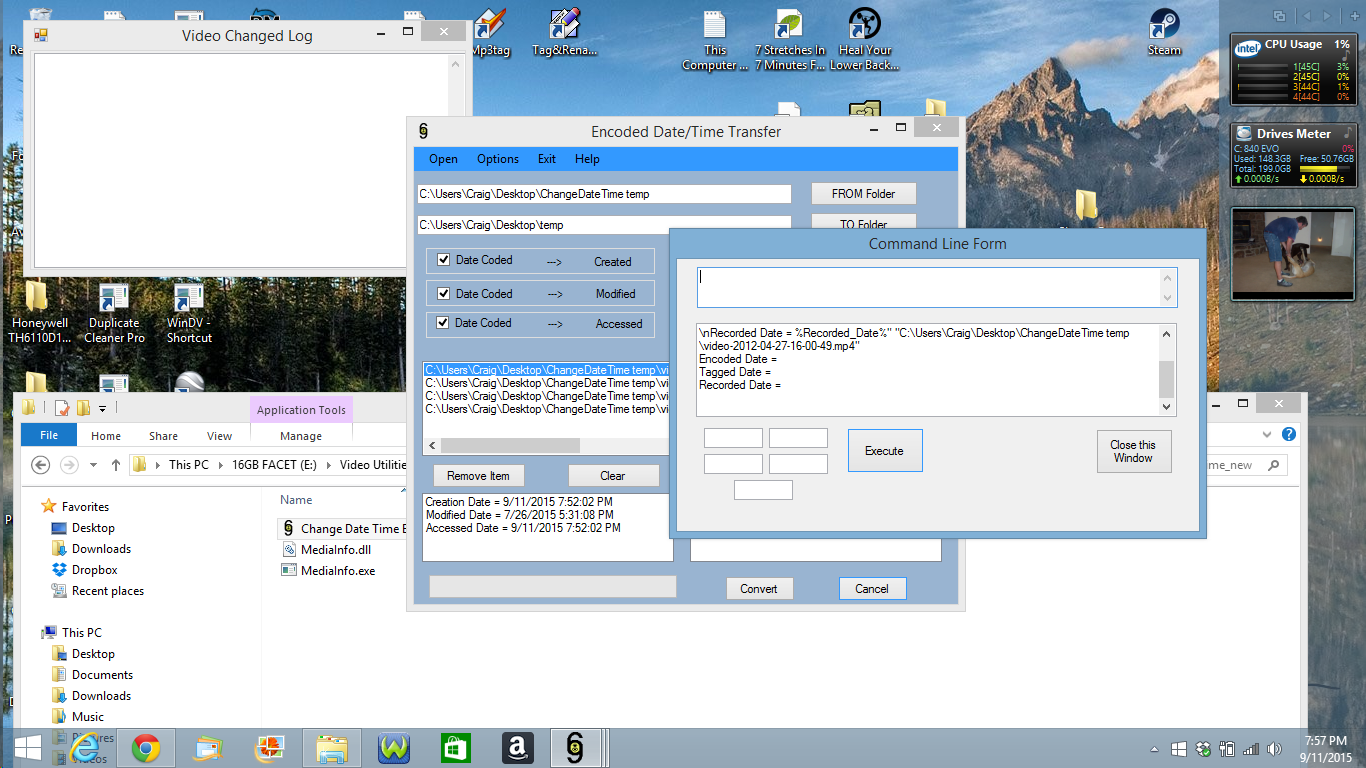Image resolution: width=1366 pixels, height=768 pixels.
Task: Click the FROM Folder button
Action: (x=863, y=194)
